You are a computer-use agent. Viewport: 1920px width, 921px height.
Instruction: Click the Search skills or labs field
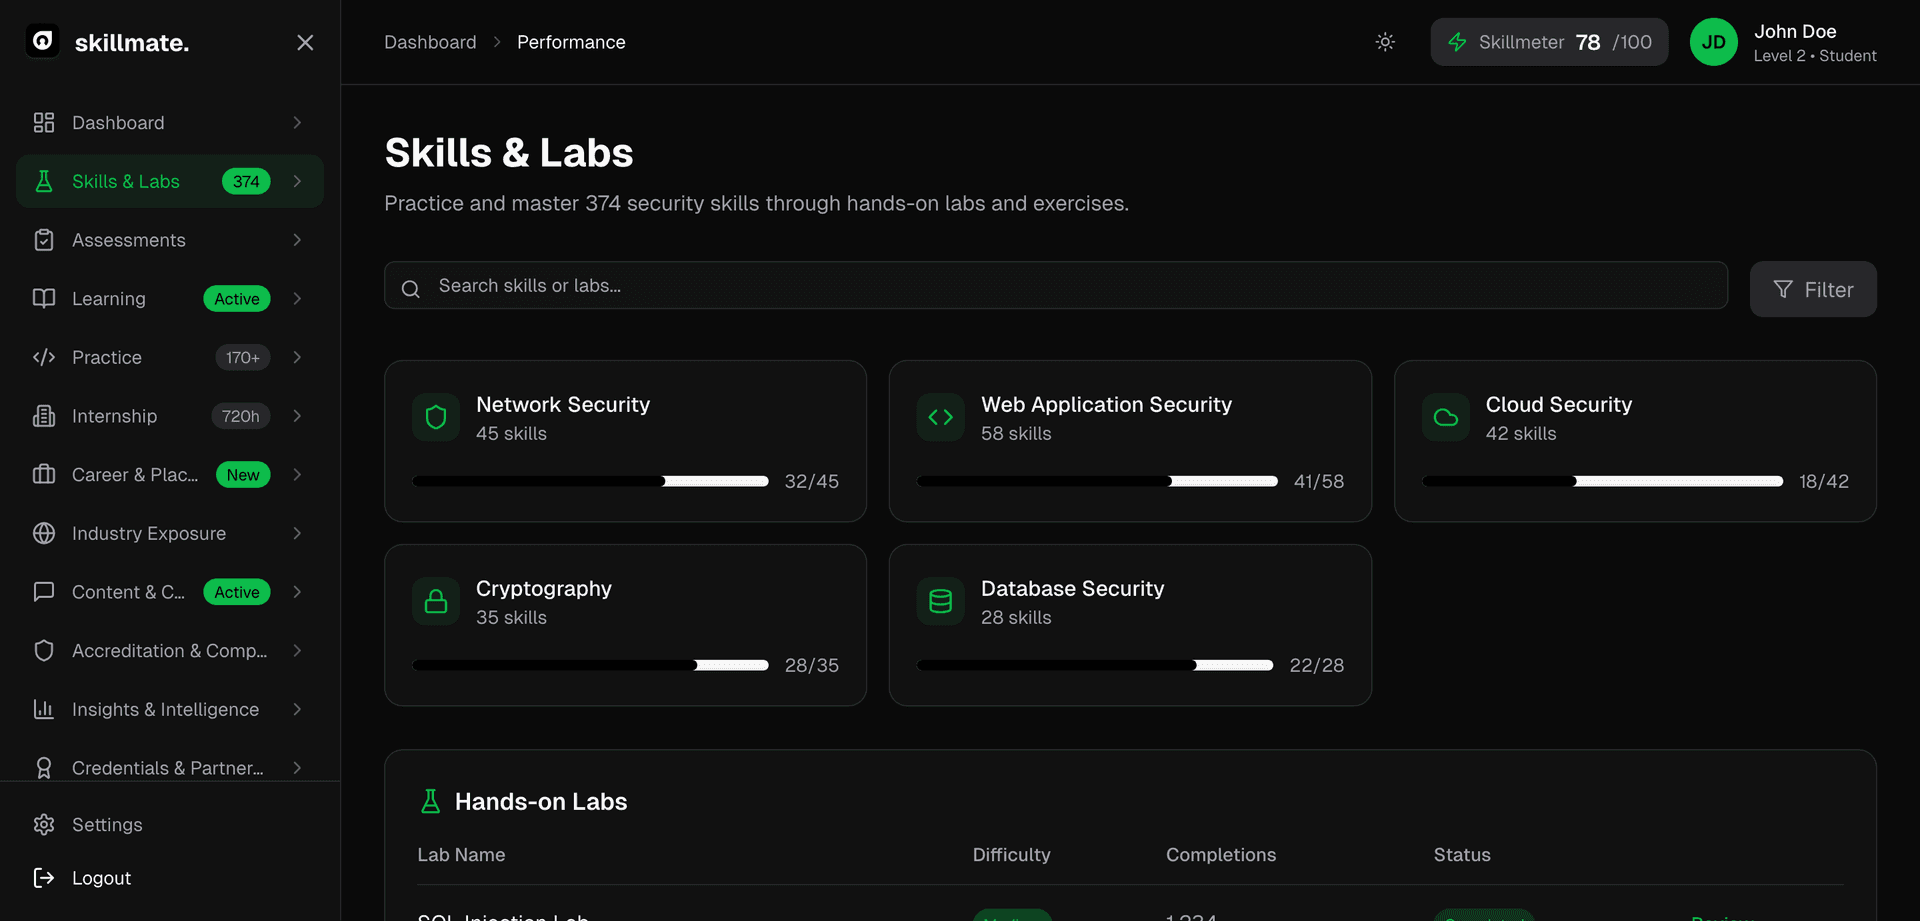click(1056, 286)
